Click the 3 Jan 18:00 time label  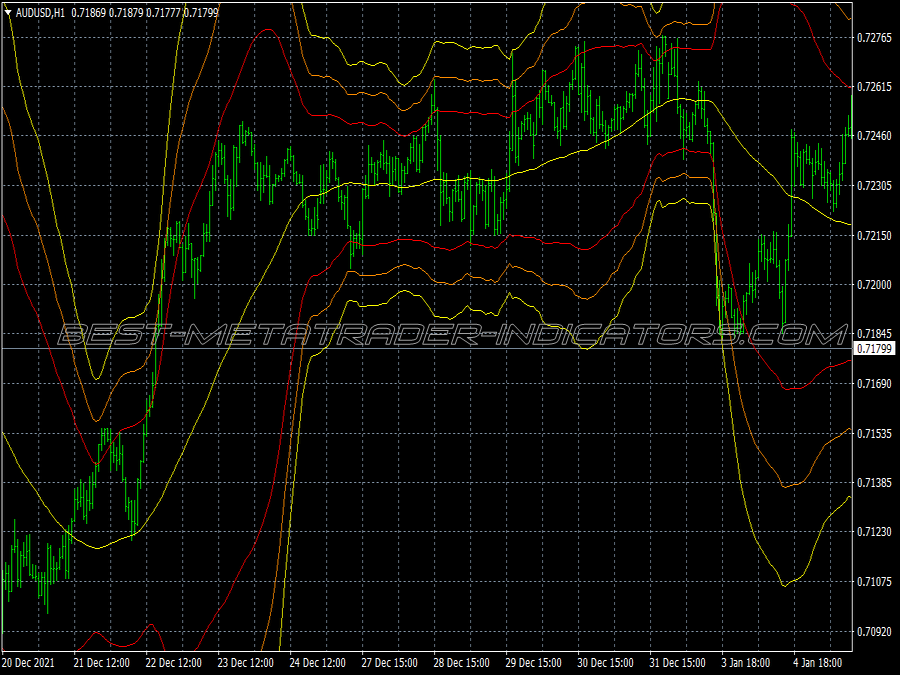[x=746, y=663]
